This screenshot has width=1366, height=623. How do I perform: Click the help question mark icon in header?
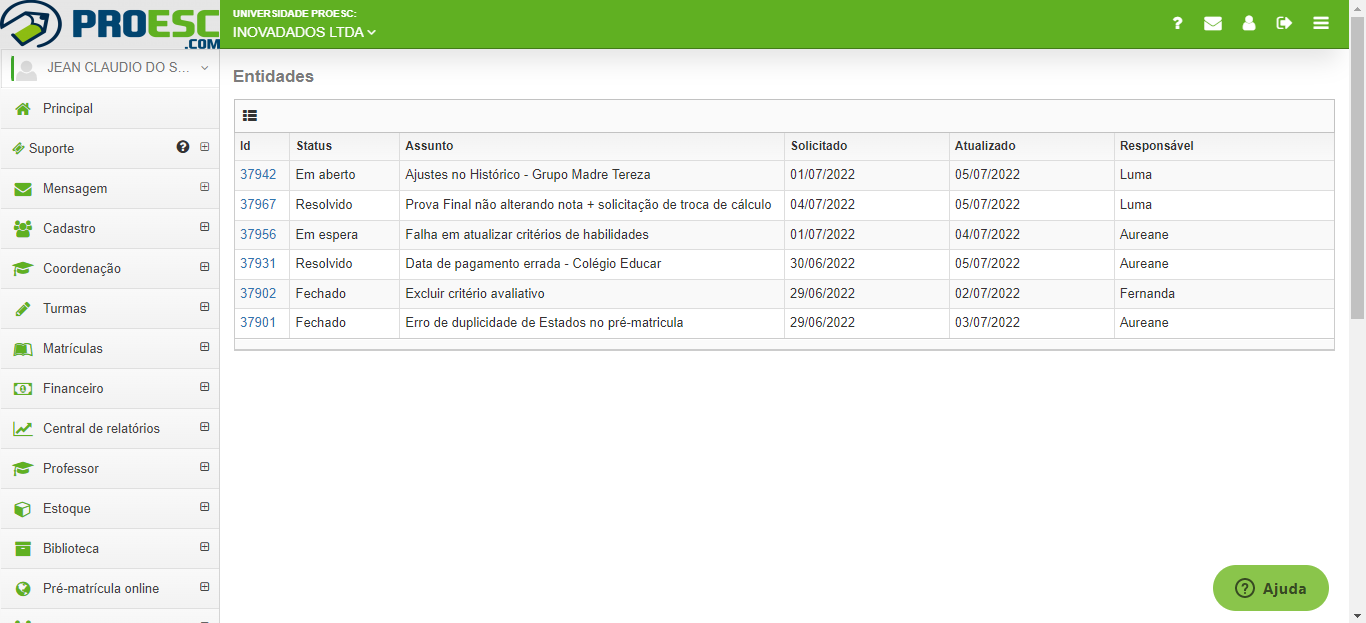point(1178,23)
